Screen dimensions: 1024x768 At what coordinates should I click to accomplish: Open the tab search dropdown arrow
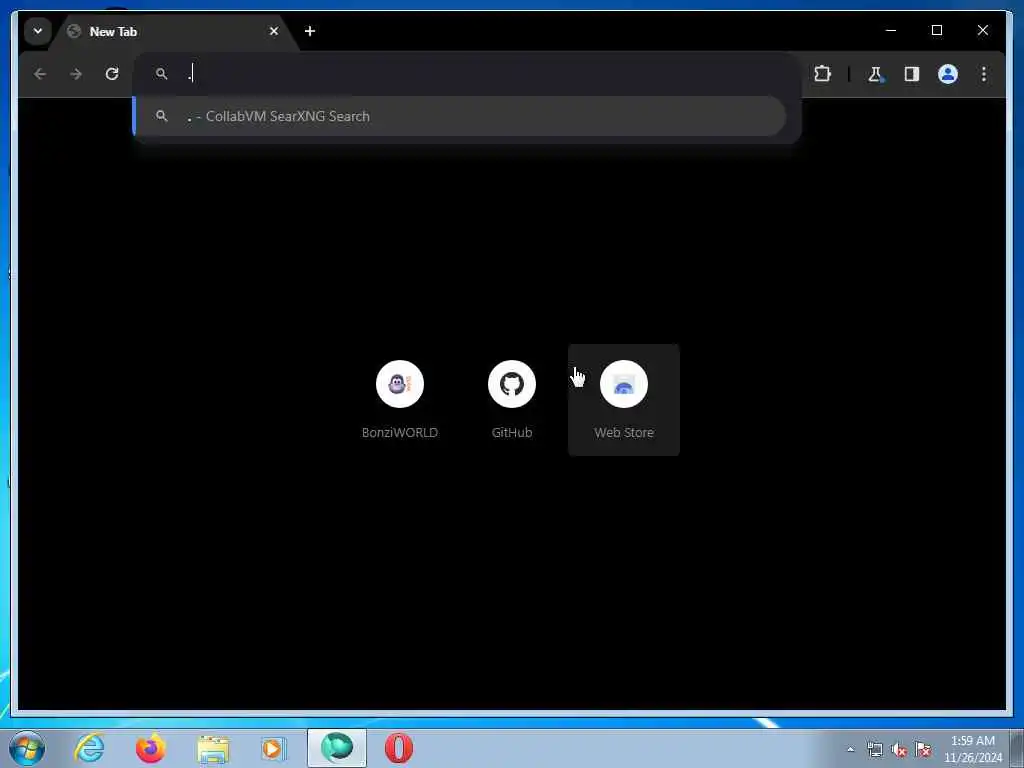(x=38, y=31)
